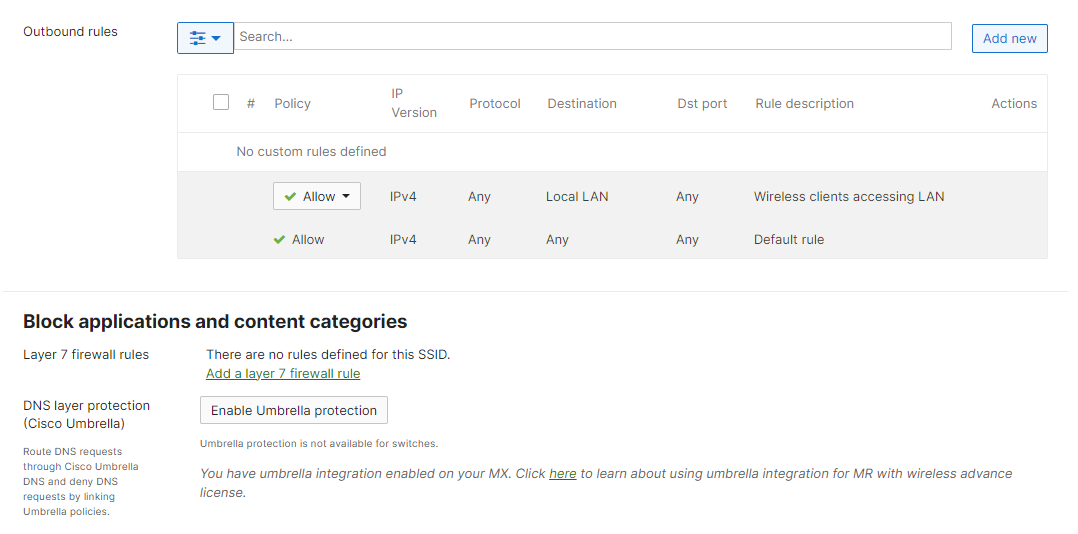Screen dimensions: 1078x534
Task: Select the Default rule description text
Action: coord(788,240)
